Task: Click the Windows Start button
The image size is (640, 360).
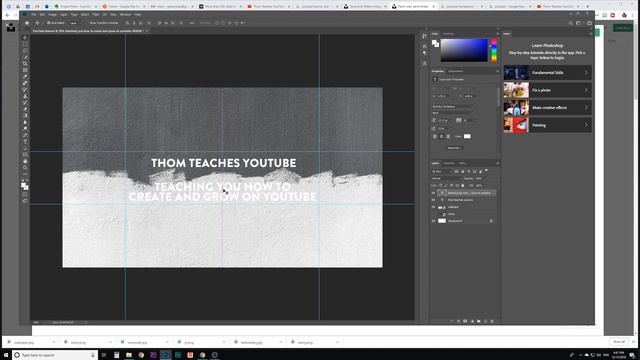Action: click(x=6, y=355)
